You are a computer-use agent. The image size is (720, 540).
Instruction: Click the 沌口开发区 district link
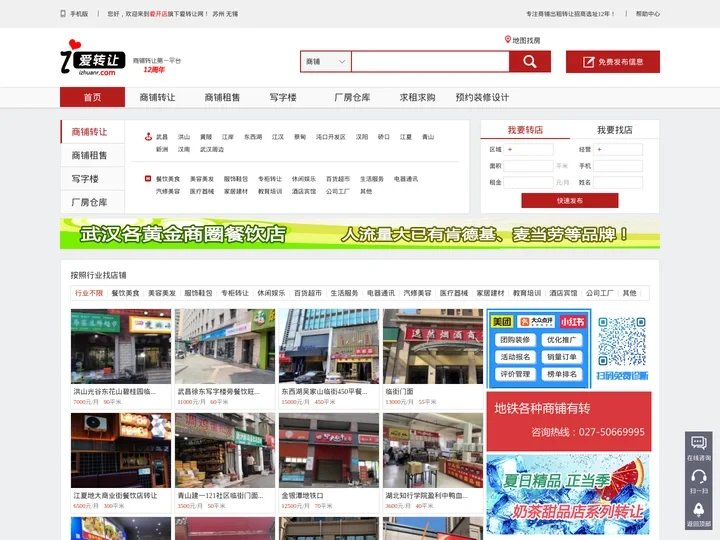(x=331, y=137)
